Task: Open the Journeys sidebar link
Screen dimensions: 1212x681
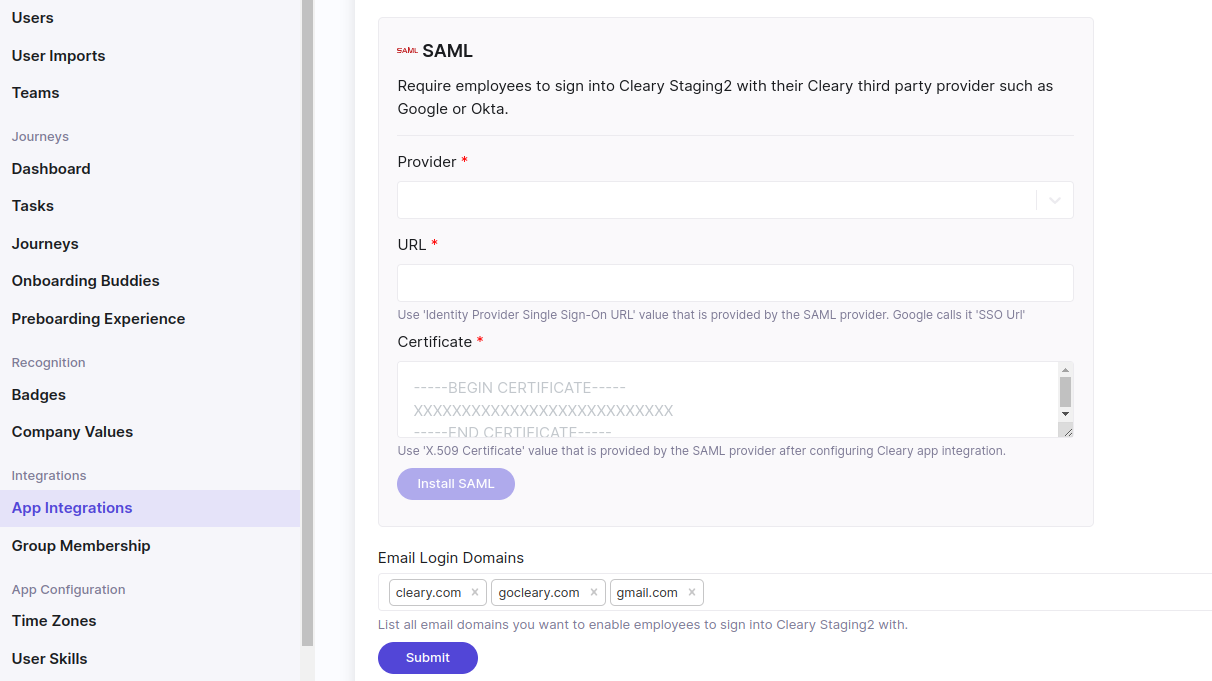Action: [45, 244]
